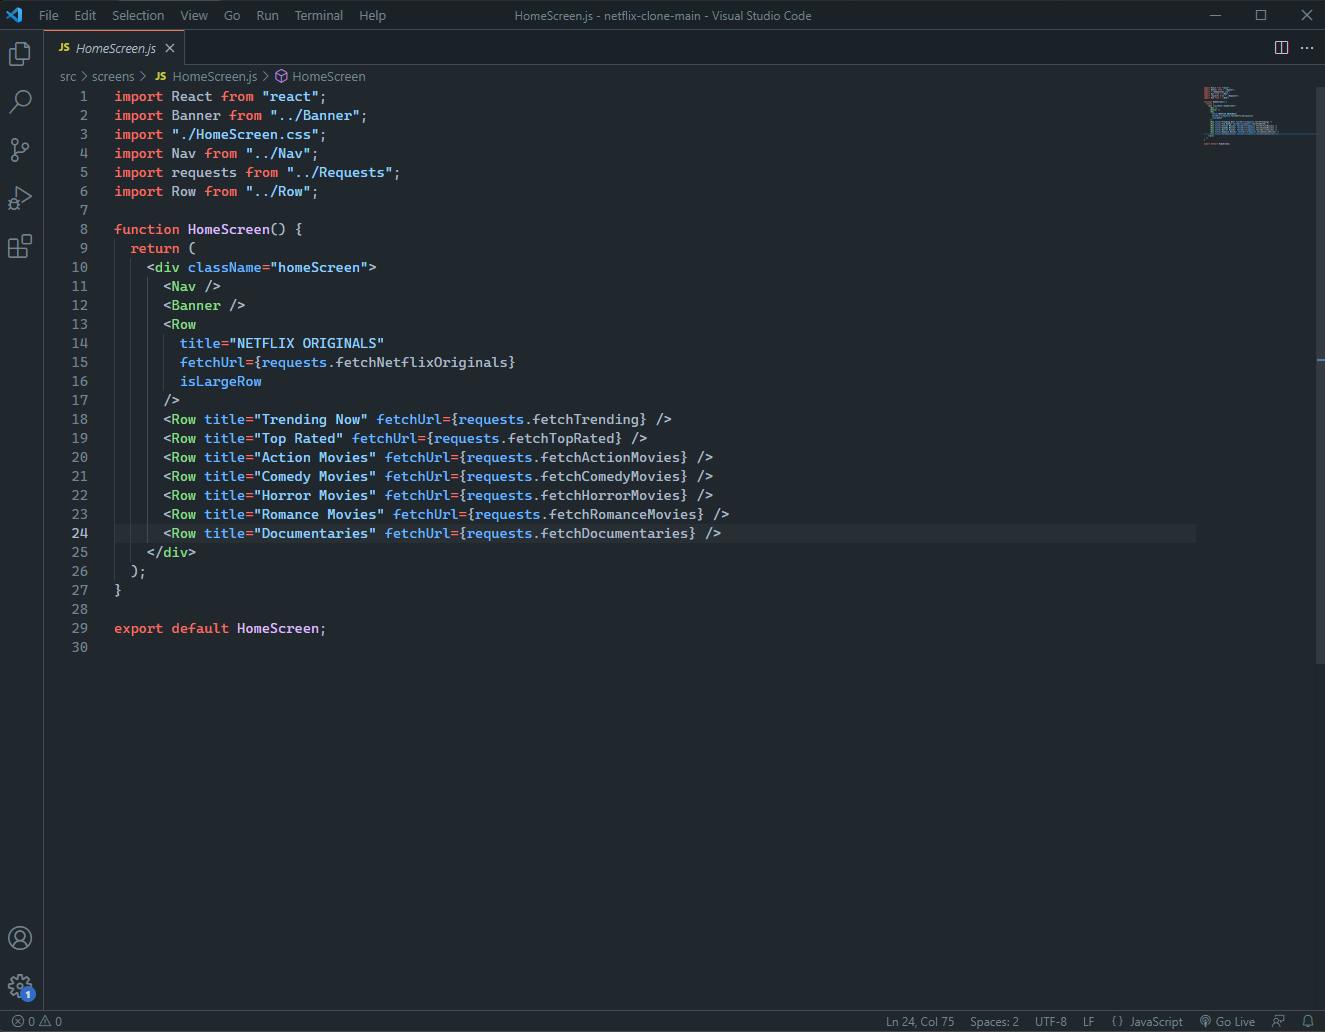This screenshot has height=1032, width=1325.
Task: Click the <Nav /> tag
Action: pos(192,286)
